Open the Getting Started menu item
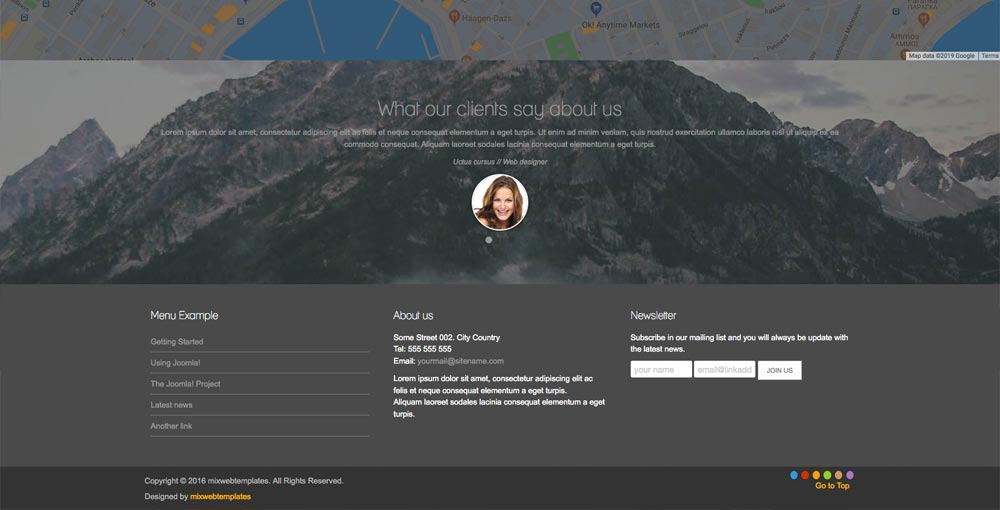The height and width of the screenshot is (510, 1000). (177, 342)
